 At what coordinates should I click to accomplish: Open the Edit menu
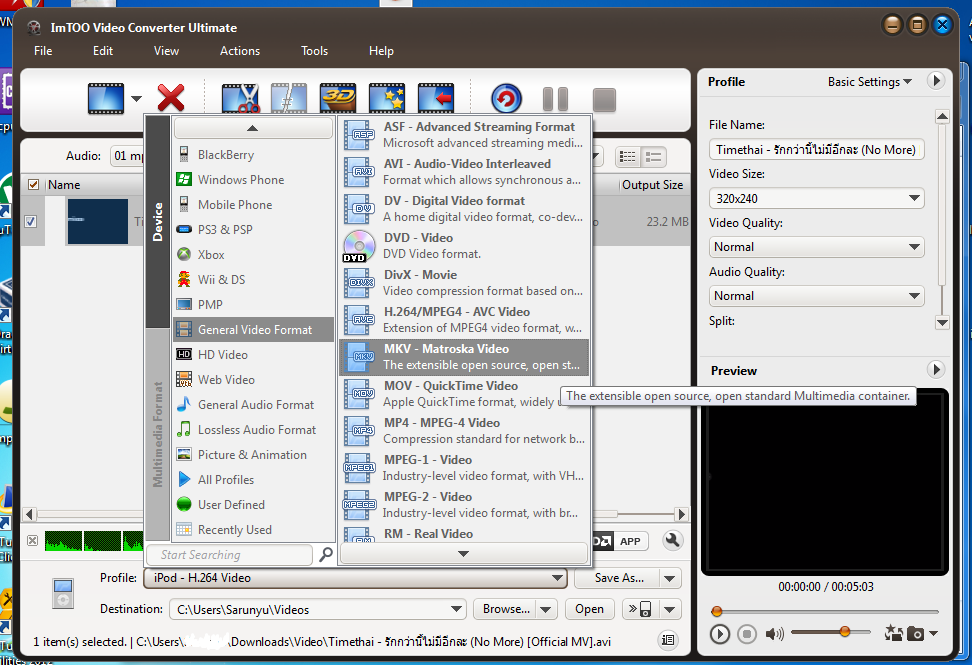(x=103, y=51)
